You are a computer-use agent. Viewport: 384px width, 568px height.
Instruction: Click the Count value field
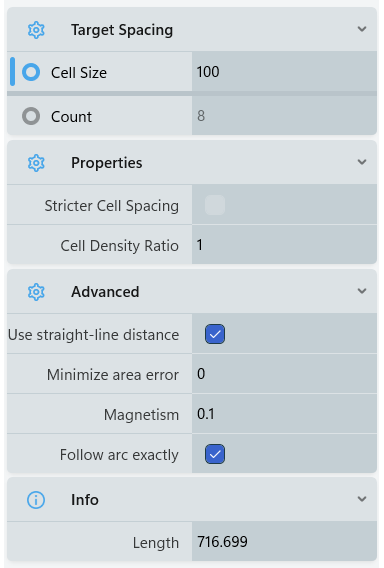coord(284,116)
